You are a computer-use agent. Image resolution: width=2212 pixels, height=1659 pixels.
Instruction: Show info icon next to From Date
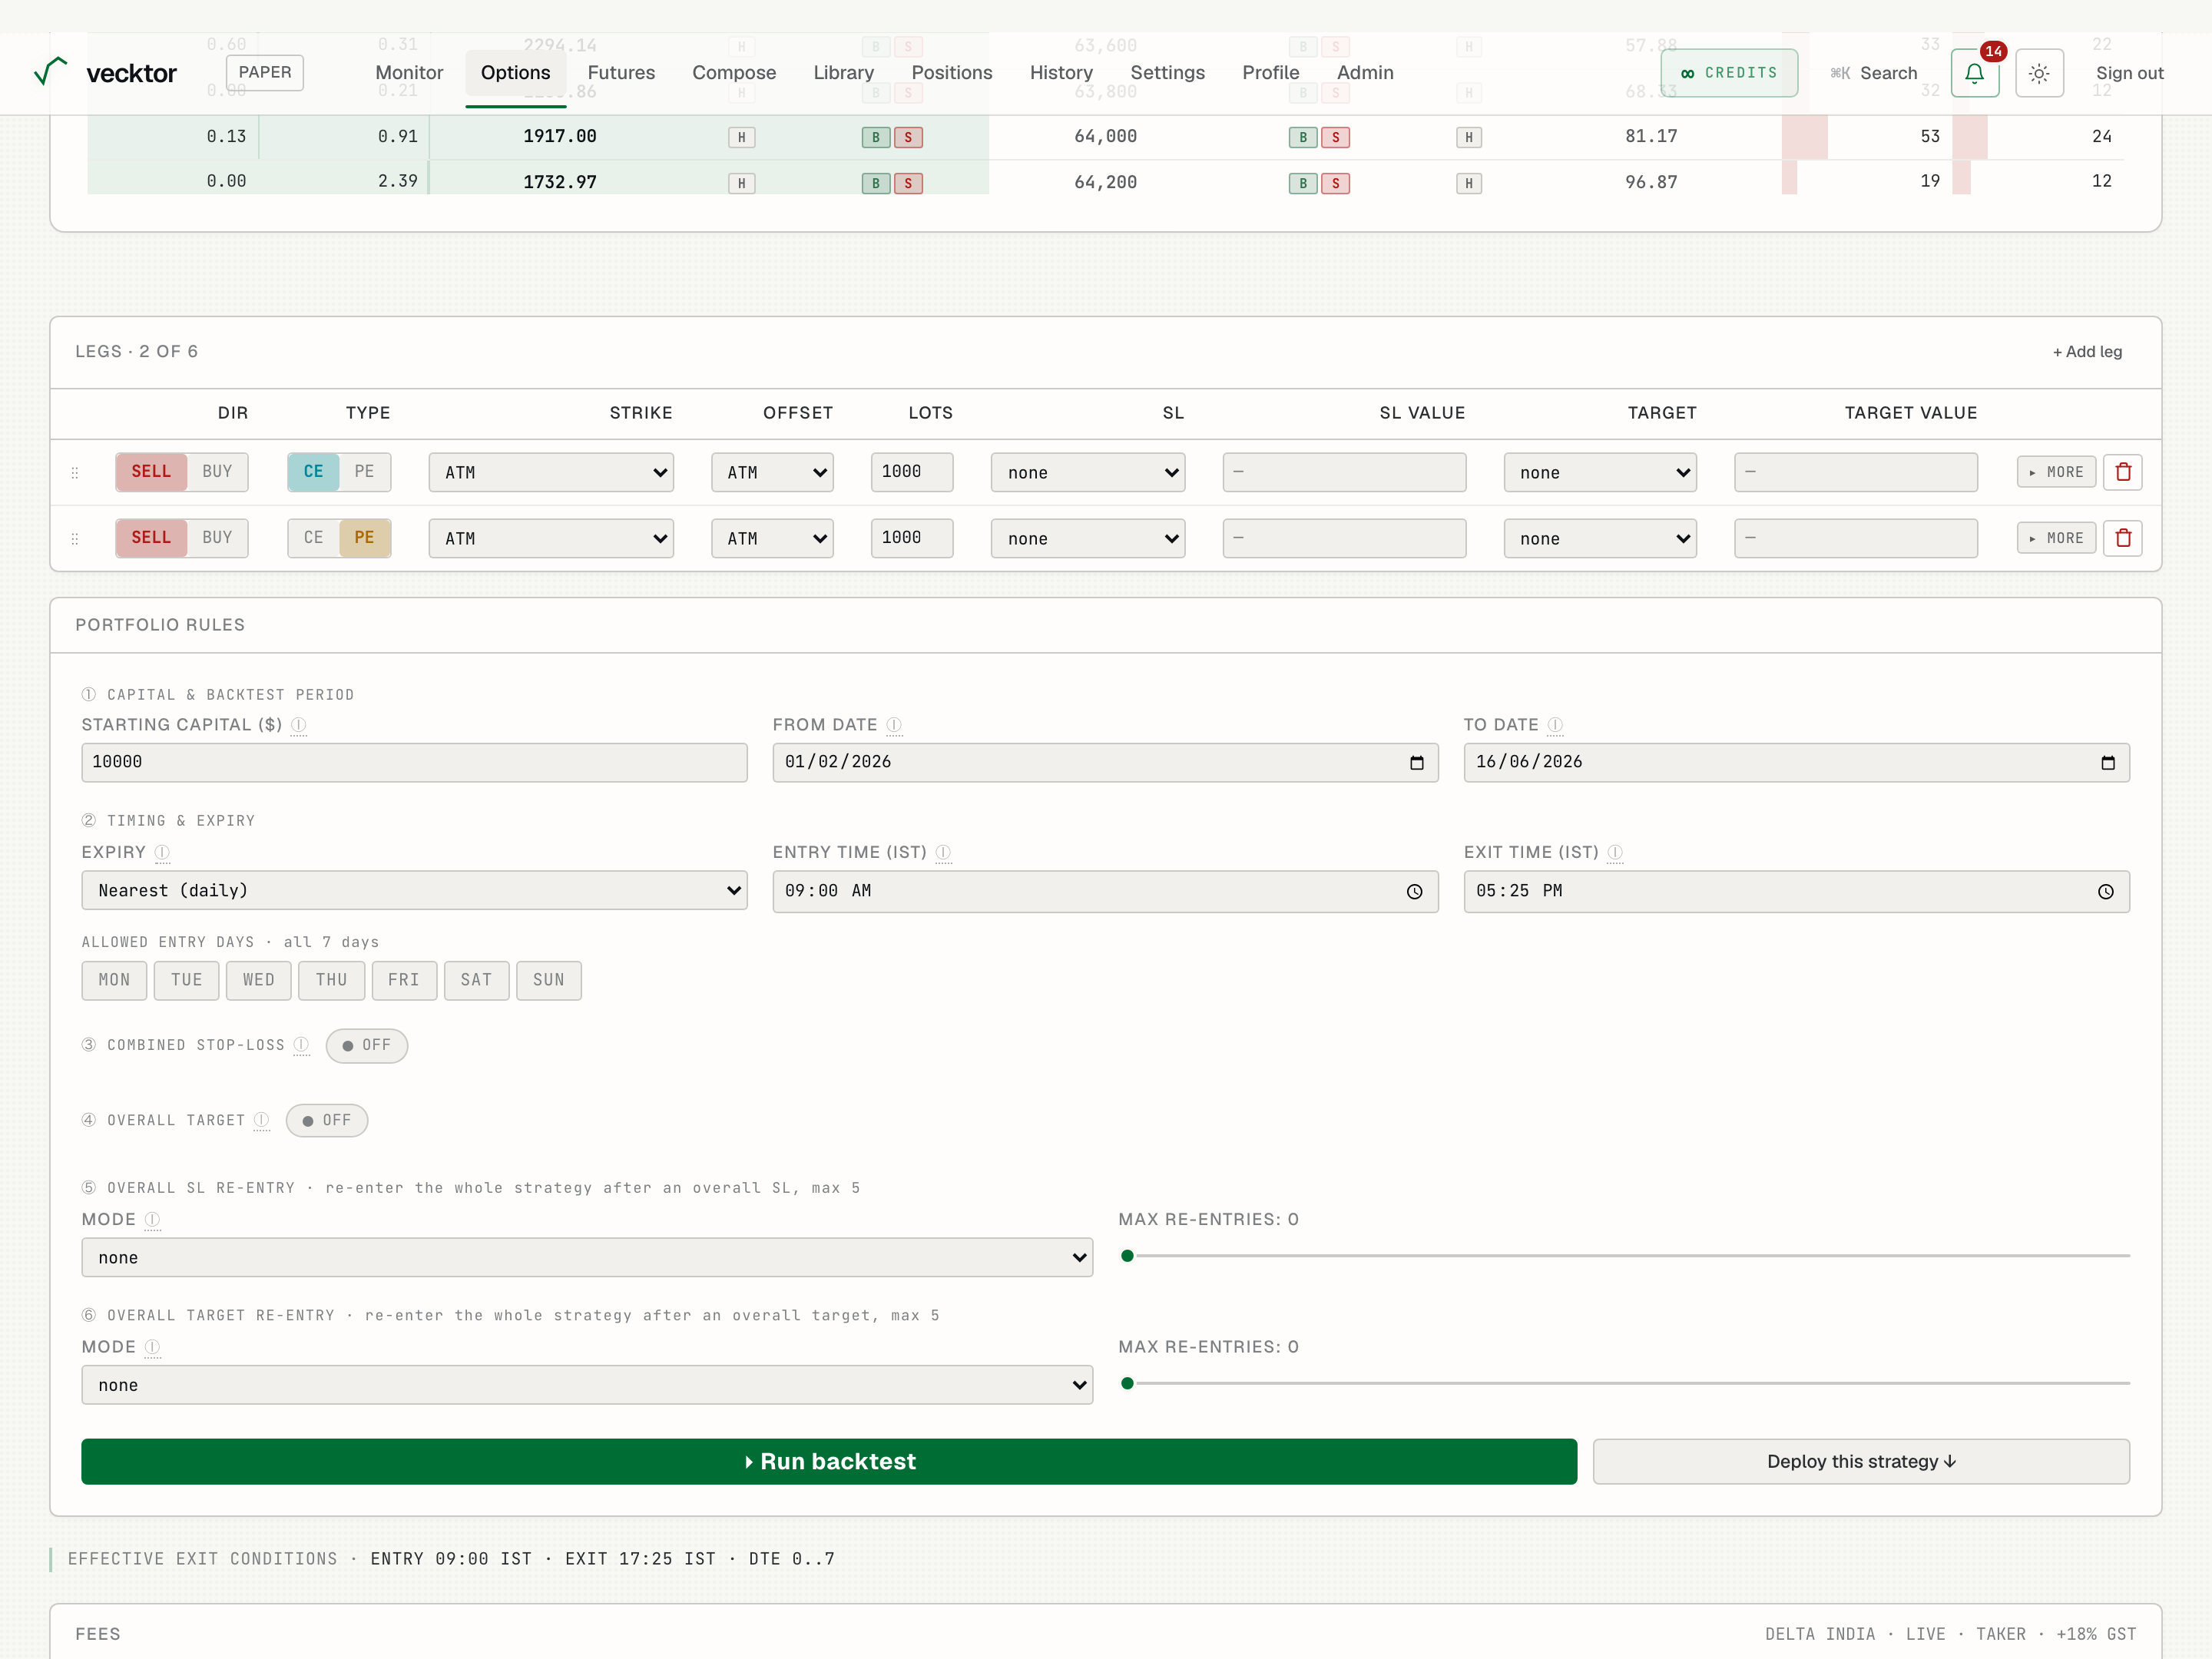[x=894, y=725]
